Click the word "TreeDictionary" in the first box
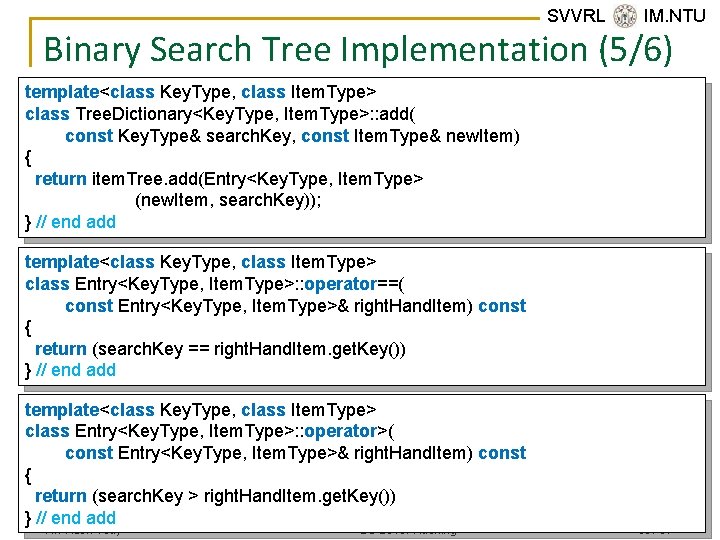Screen dimensions: 720x540 click(x=133, y=114)
